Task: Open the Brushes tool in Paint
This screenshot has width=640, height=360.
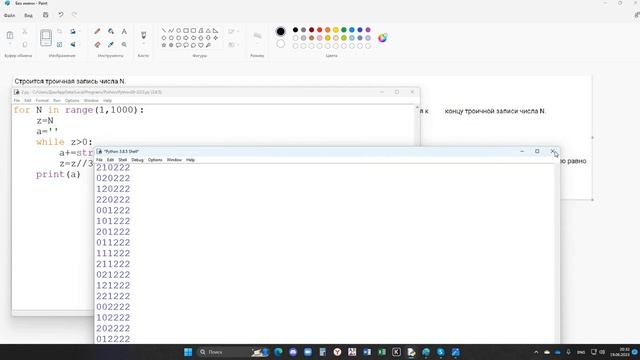Action: pos(143,35)
